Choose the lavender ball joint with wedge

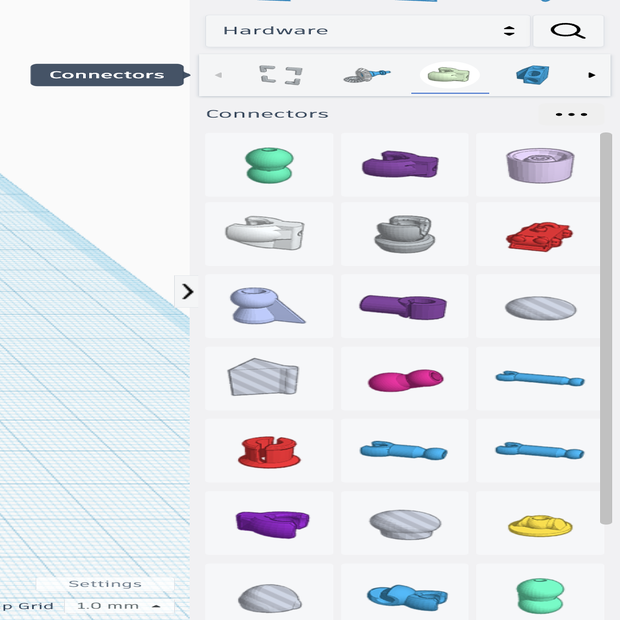(267, 306)
